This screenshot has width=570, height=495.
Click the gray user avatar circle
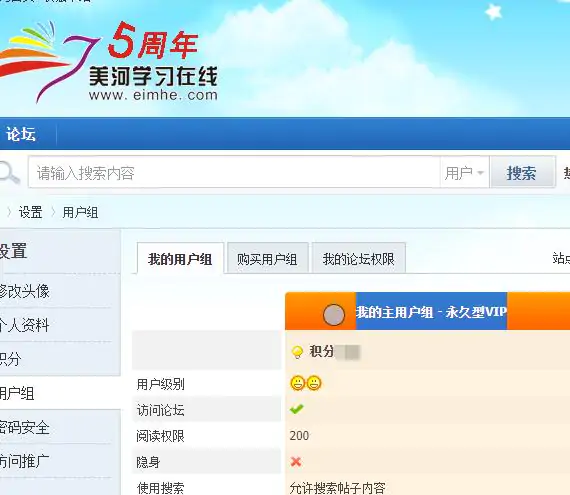click(x=334, y=314)
